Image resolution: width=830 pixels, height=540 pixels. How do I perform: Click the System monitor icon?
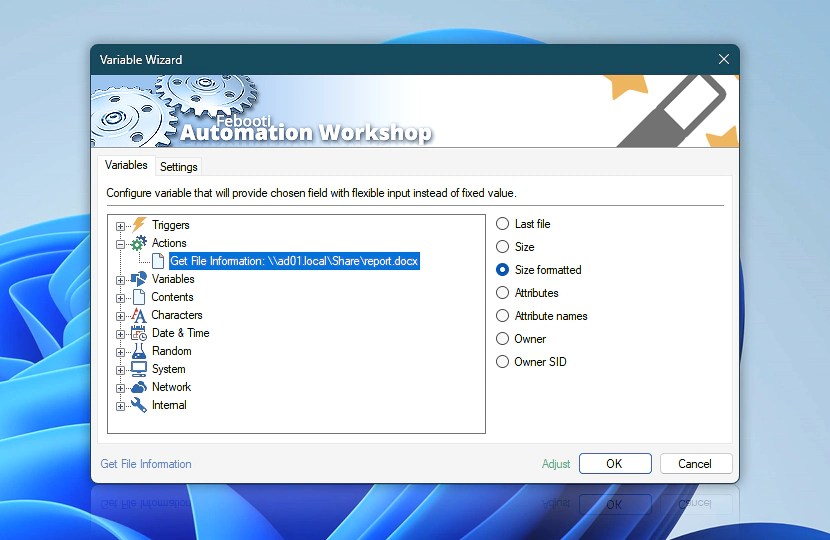click(139, 368)
